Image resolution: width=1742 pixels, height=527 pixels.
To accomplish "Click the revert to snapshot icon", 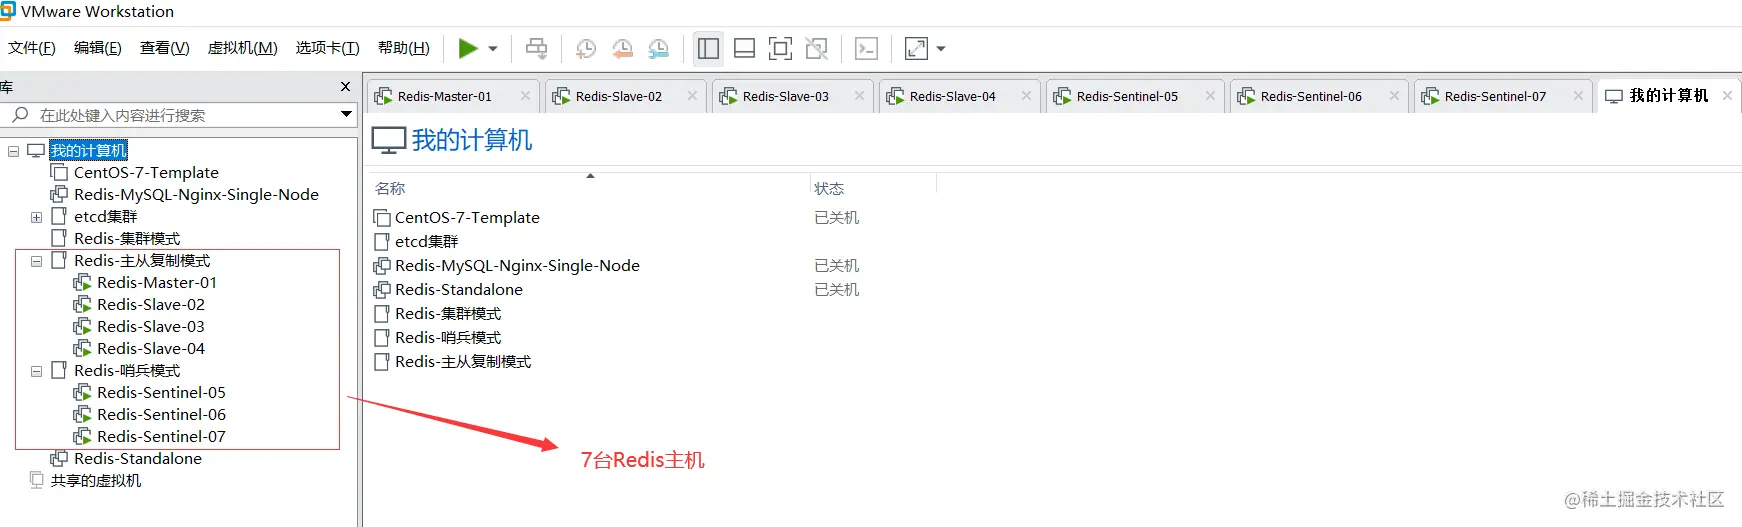I will pos(622,48).
